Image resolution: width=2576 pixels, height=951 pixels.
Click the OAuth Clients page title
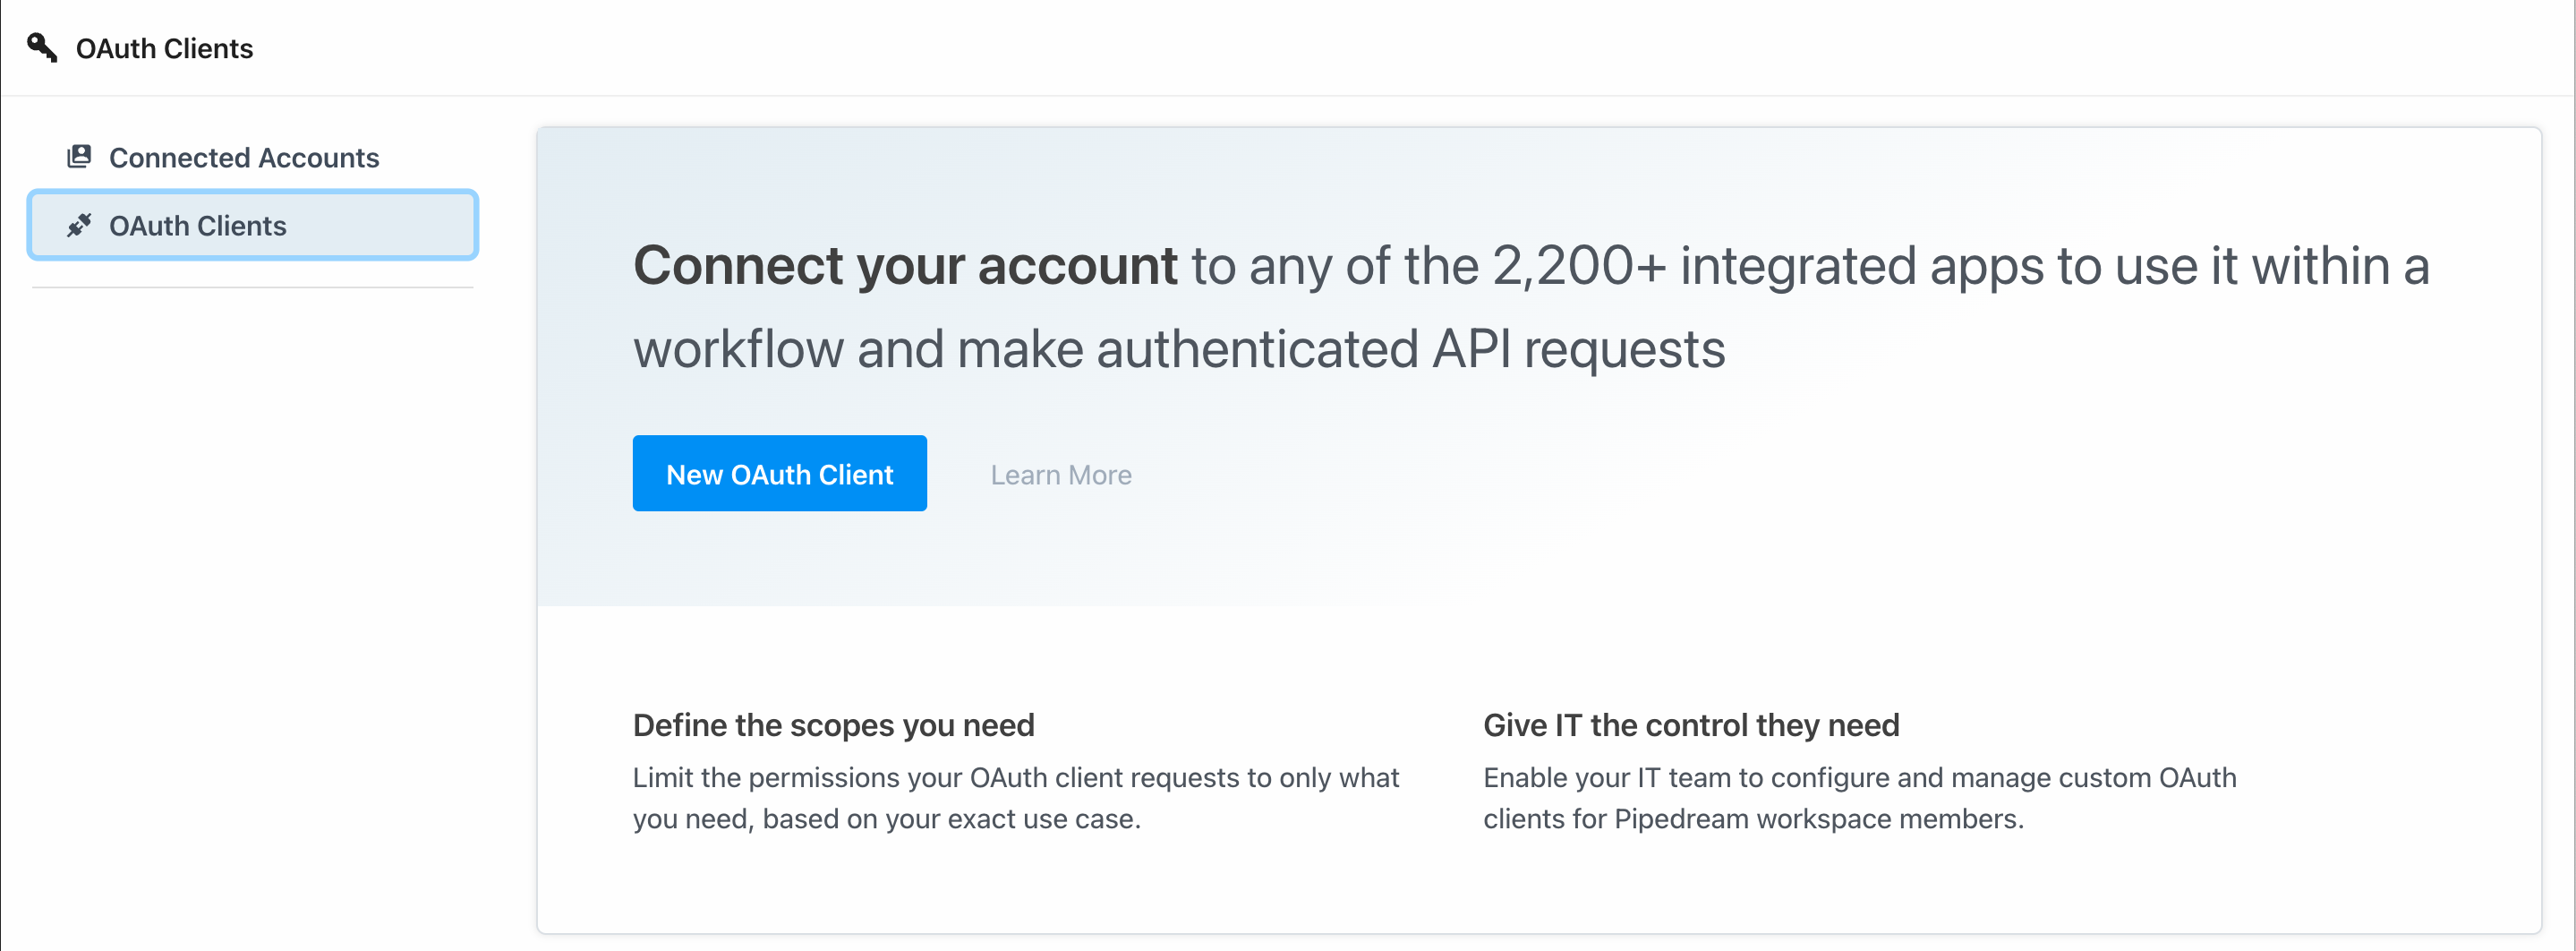[164, 48]
